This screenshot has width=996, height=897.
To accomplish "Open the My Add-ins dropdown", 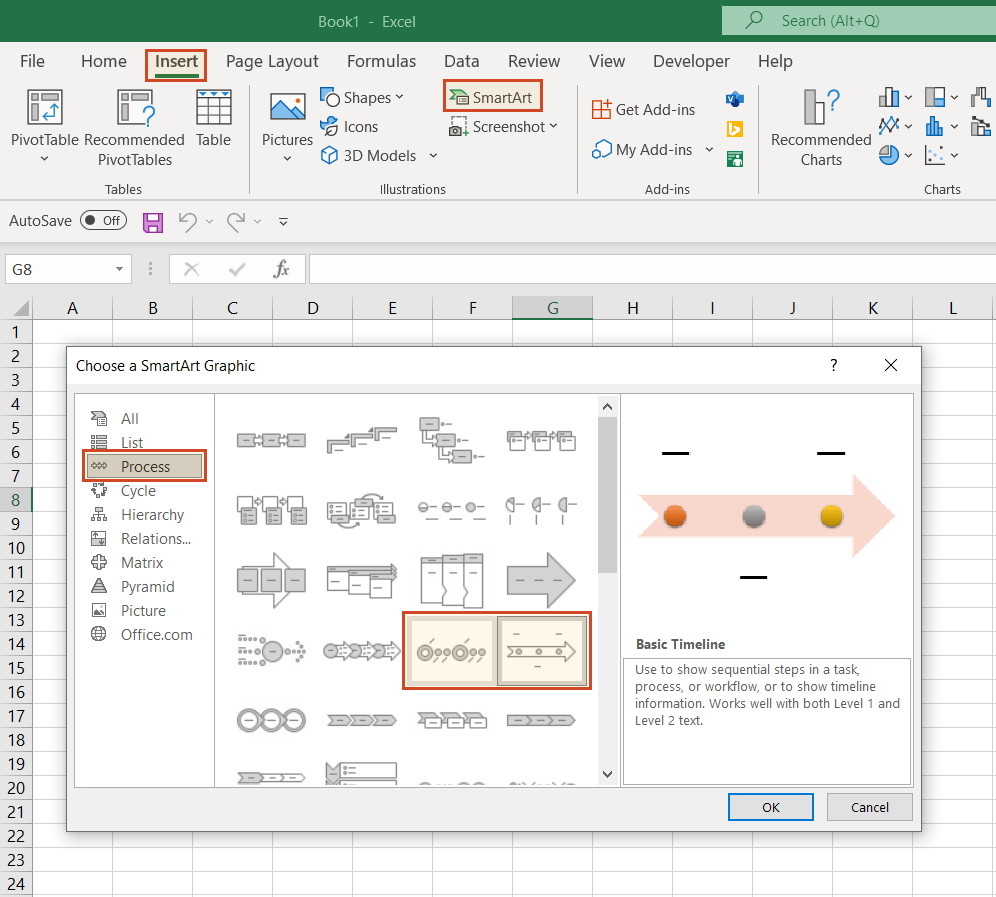I will [652, 148].
